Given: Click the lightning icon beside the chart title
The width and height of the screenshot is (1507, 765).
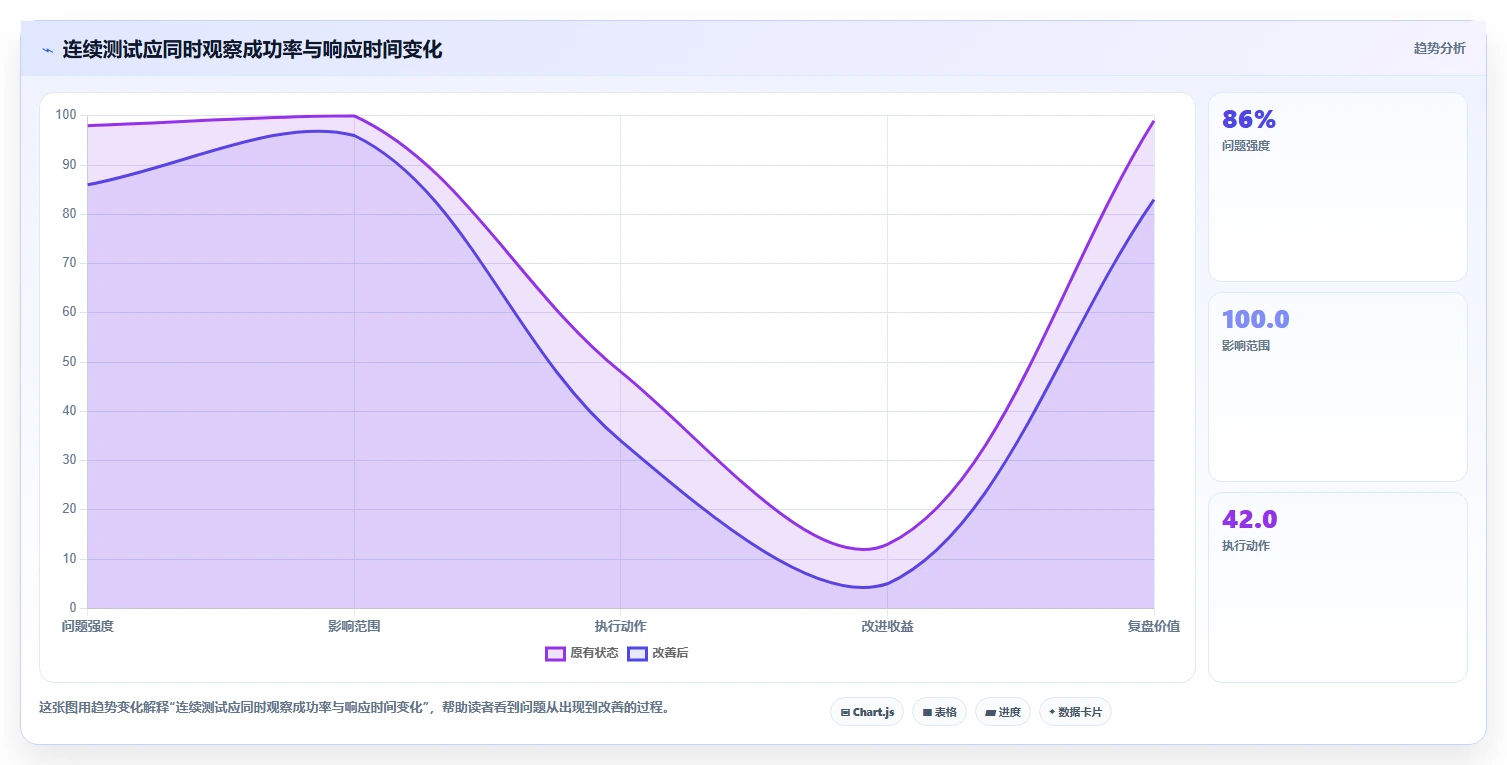Looking at the screenshot, I should pos(47,50).
